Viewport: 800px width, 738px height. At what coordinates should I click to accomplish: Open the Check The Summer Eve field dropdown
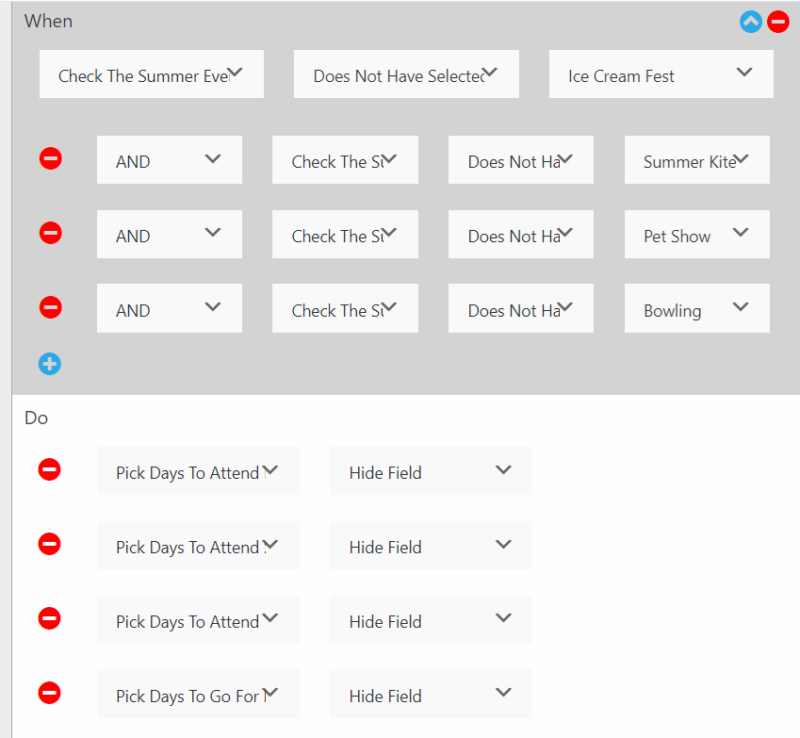click(x=150, y=73)
